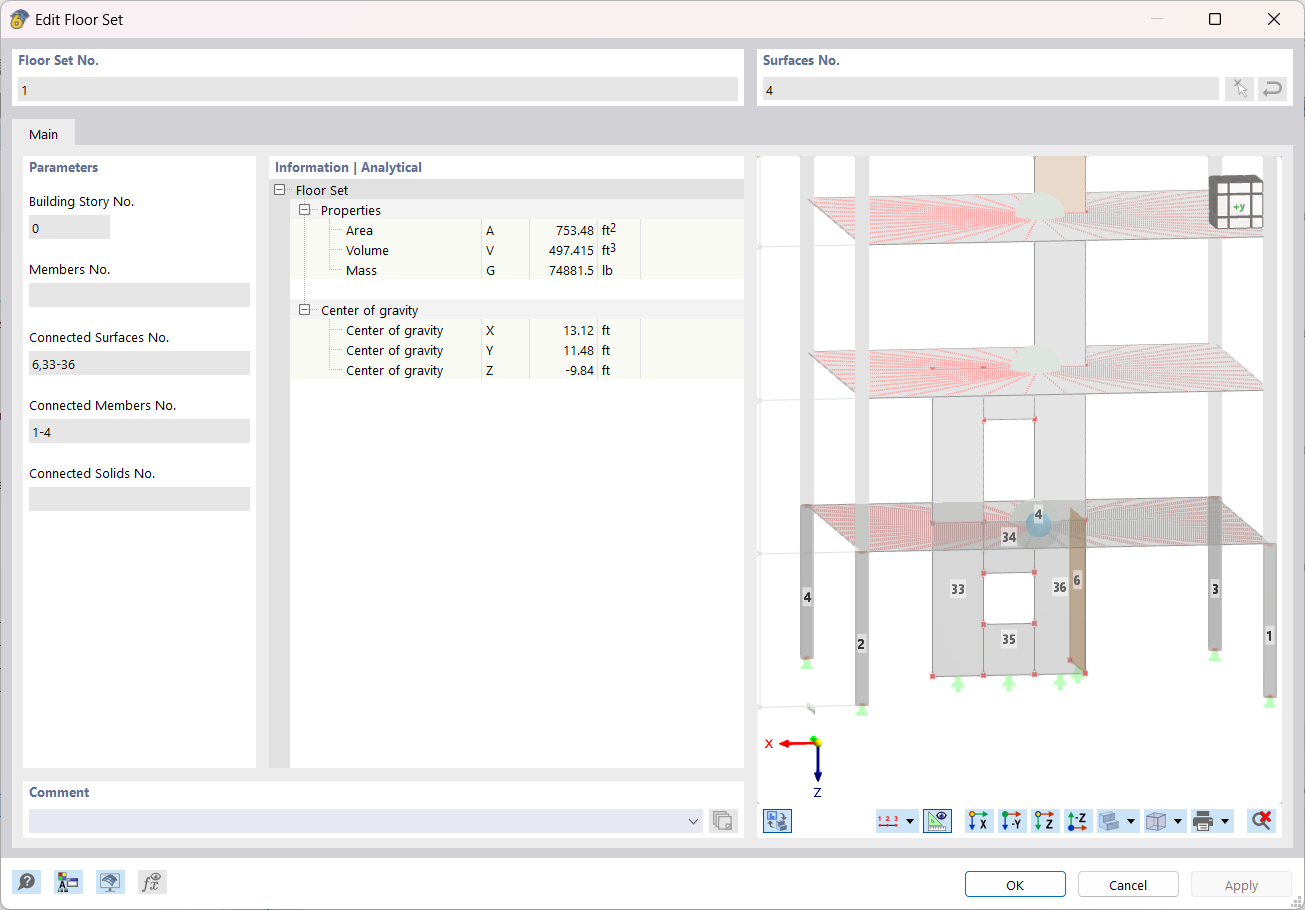The image size is (1305, 910).
Task: Click the center of gravity X value 13.12
Action: [x=579, y=331]
